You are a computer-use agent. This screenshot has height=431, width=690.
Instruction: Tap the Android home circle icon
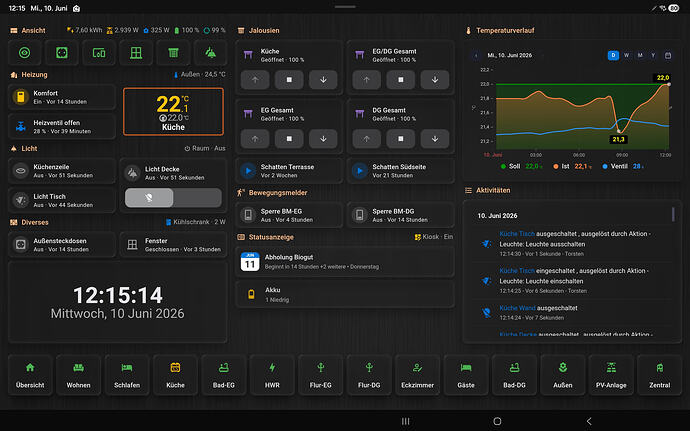pos(497,421)
